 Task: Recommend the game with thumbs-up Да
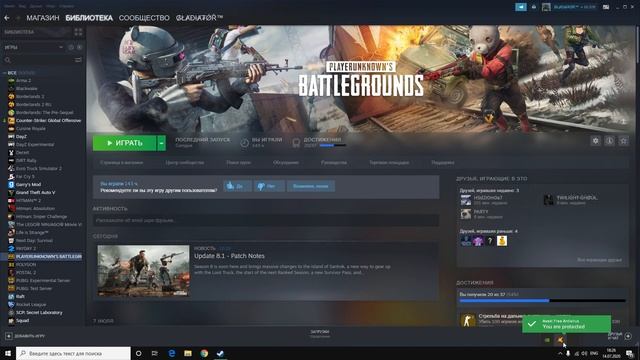point(238,186)
